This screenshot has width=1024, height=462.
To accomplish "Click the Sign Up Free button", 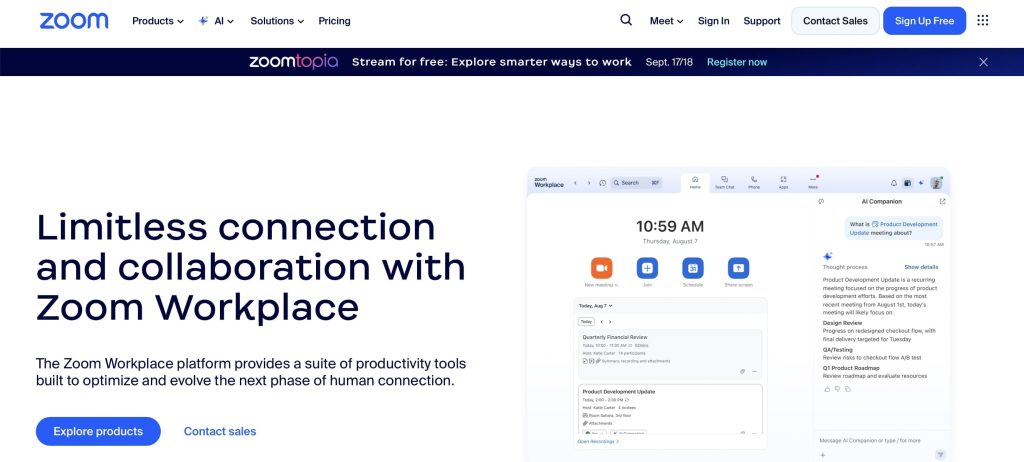I will 924,21.
